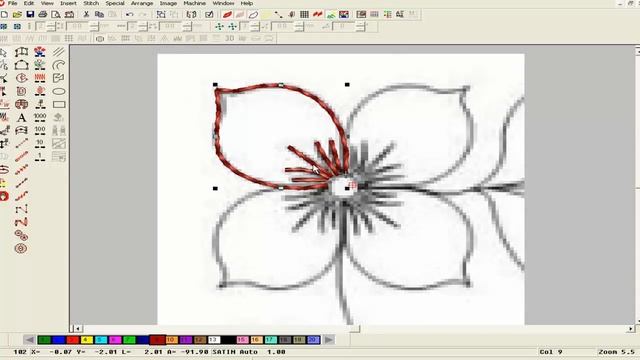Open the Arrange menu
Screen dimensions: 640x360
click(x=142, y=3)
